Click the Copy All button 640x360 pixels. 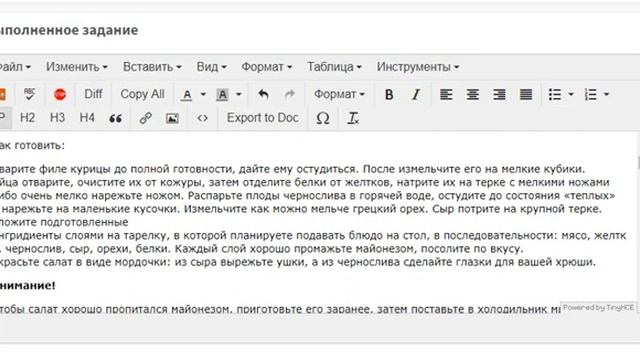[142, 94]
